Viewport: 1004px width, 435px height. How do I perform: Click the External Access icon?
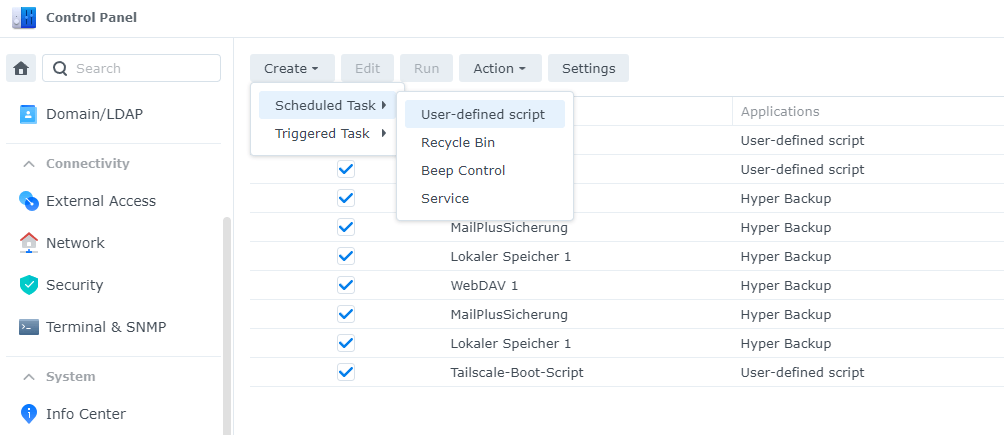29,201
